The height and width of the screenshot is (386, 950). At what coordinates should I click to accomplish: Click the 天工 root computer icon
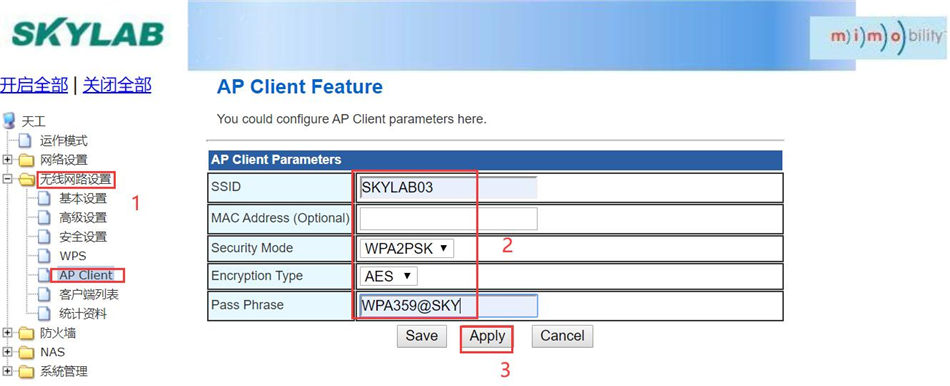click(8, 121)
